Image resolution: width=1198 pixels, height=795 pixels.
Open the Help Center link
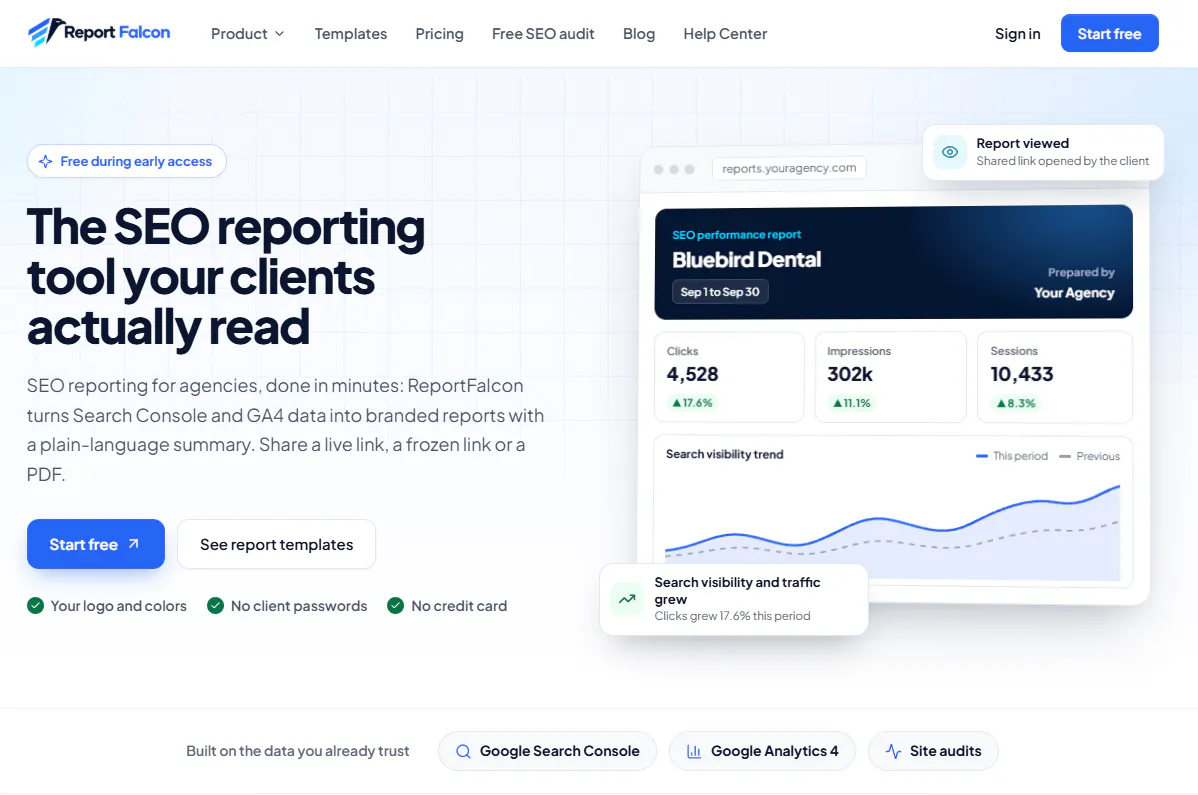(x=725, y=34)
